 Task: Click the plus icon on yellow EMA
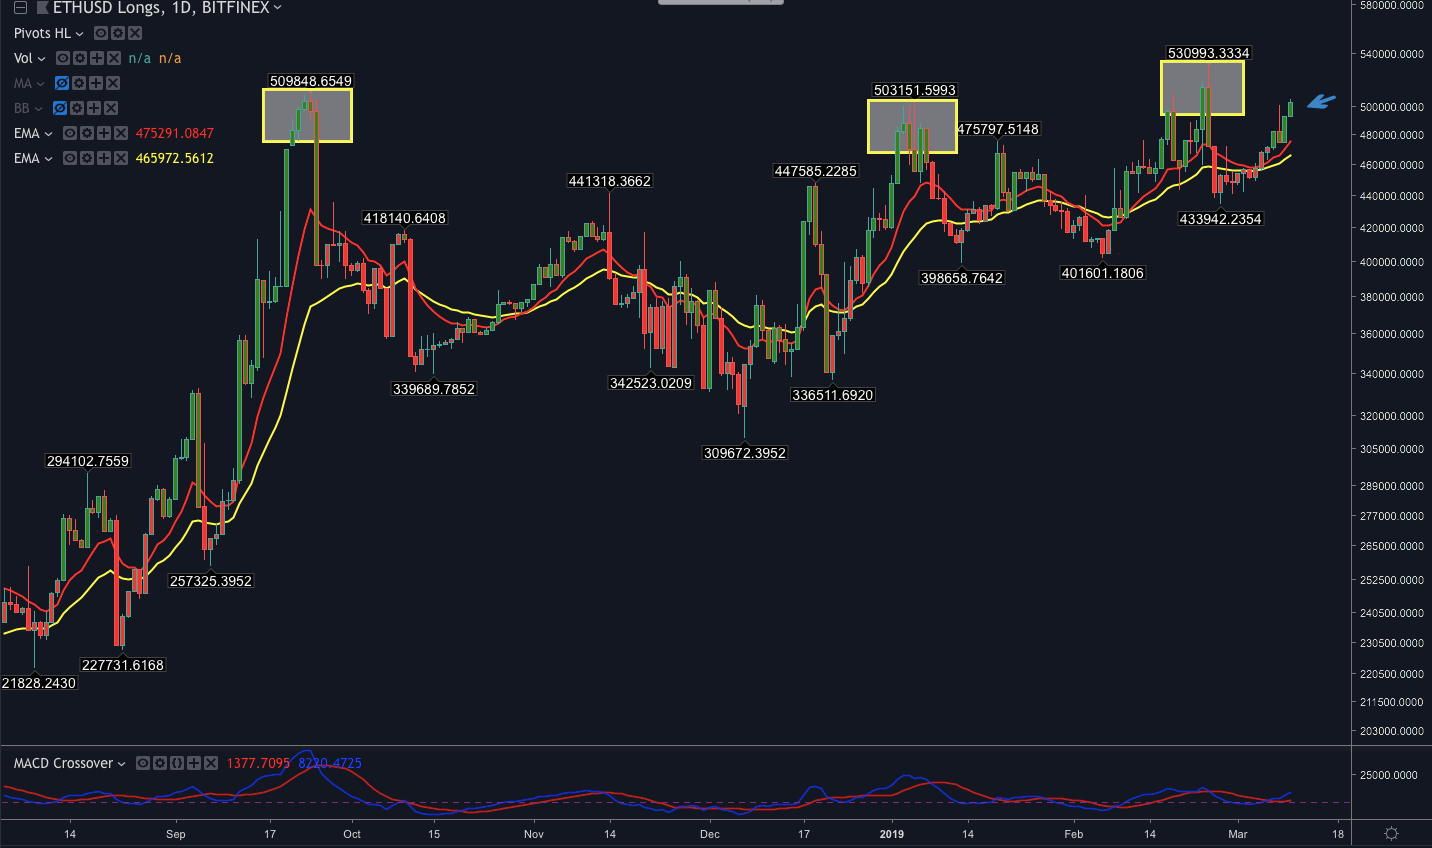tap(104, 158)
